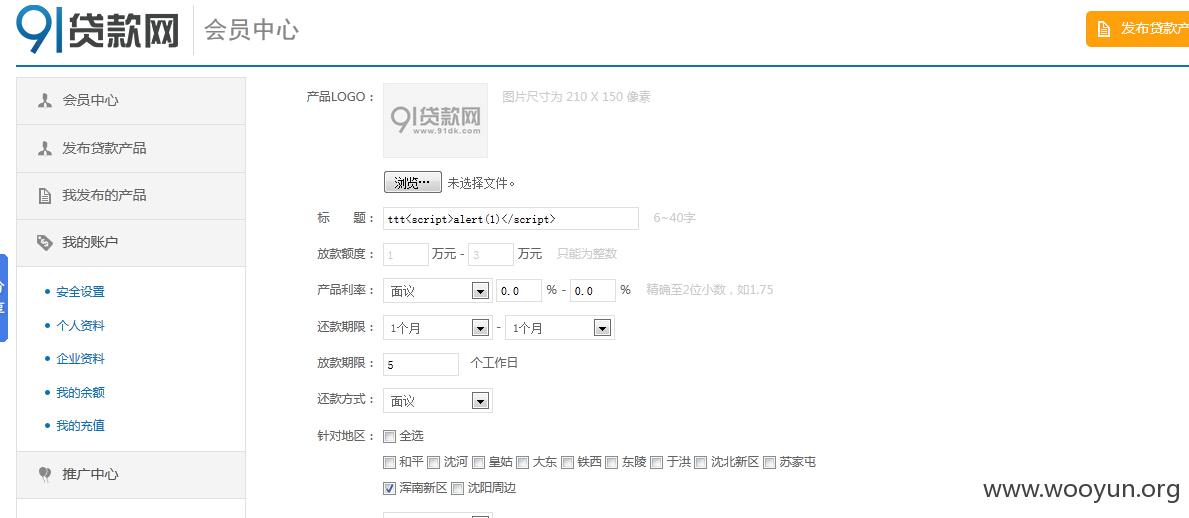Click the person icon beside 发布贷款产品
The height and width of the screenshot is (518, 1189).
45,148
